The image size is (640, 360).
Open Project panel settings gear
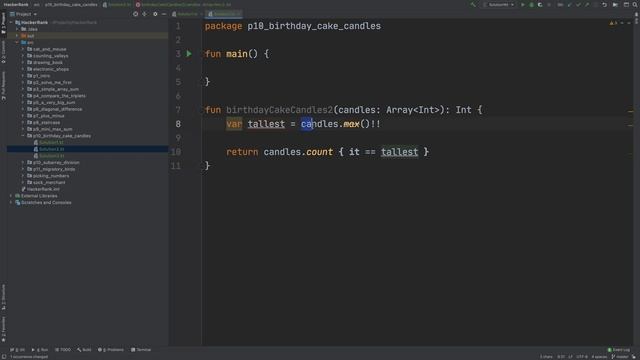click(x=155, y=14)
